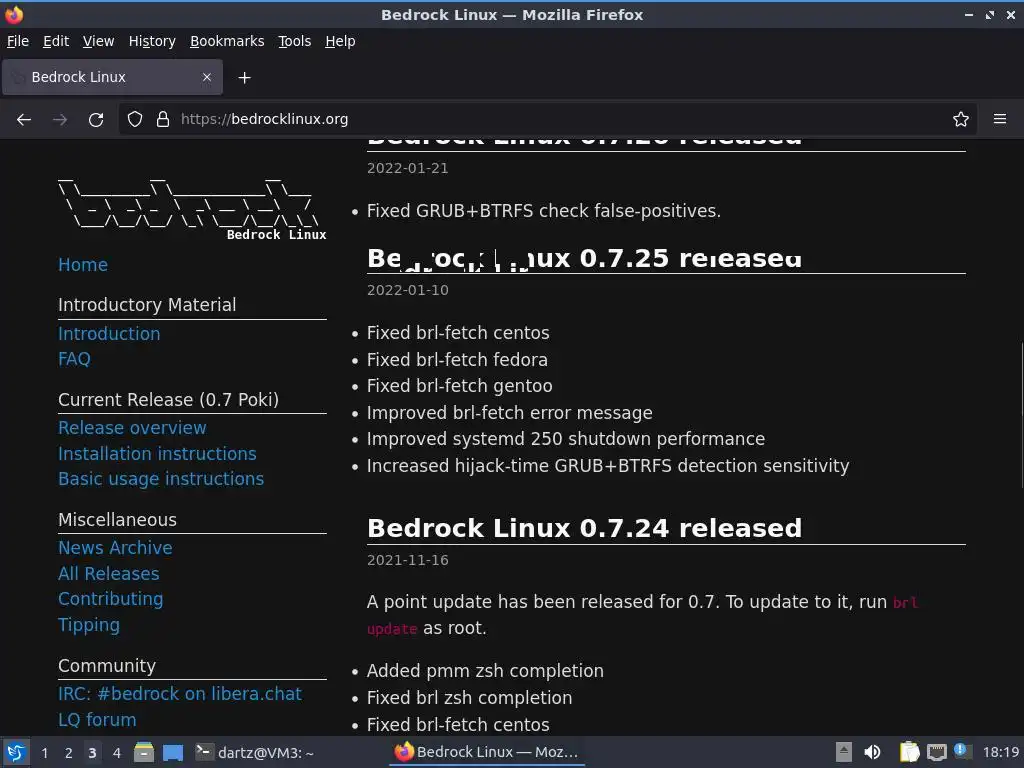Viewport: 1024px width, 768px height.
Task: Click the page vertical scrollbar thumb
Action: [1021, 414]
